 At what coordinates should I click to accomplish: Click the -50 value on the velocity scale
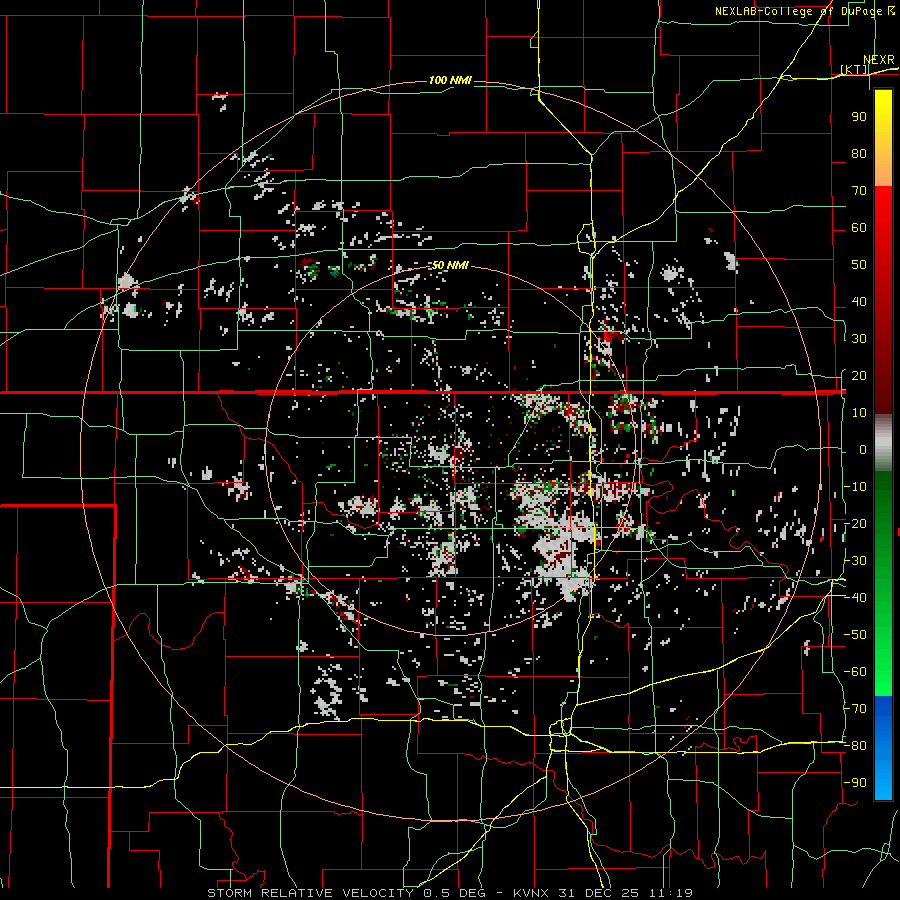pyautogui.click(x=855, y=635)
